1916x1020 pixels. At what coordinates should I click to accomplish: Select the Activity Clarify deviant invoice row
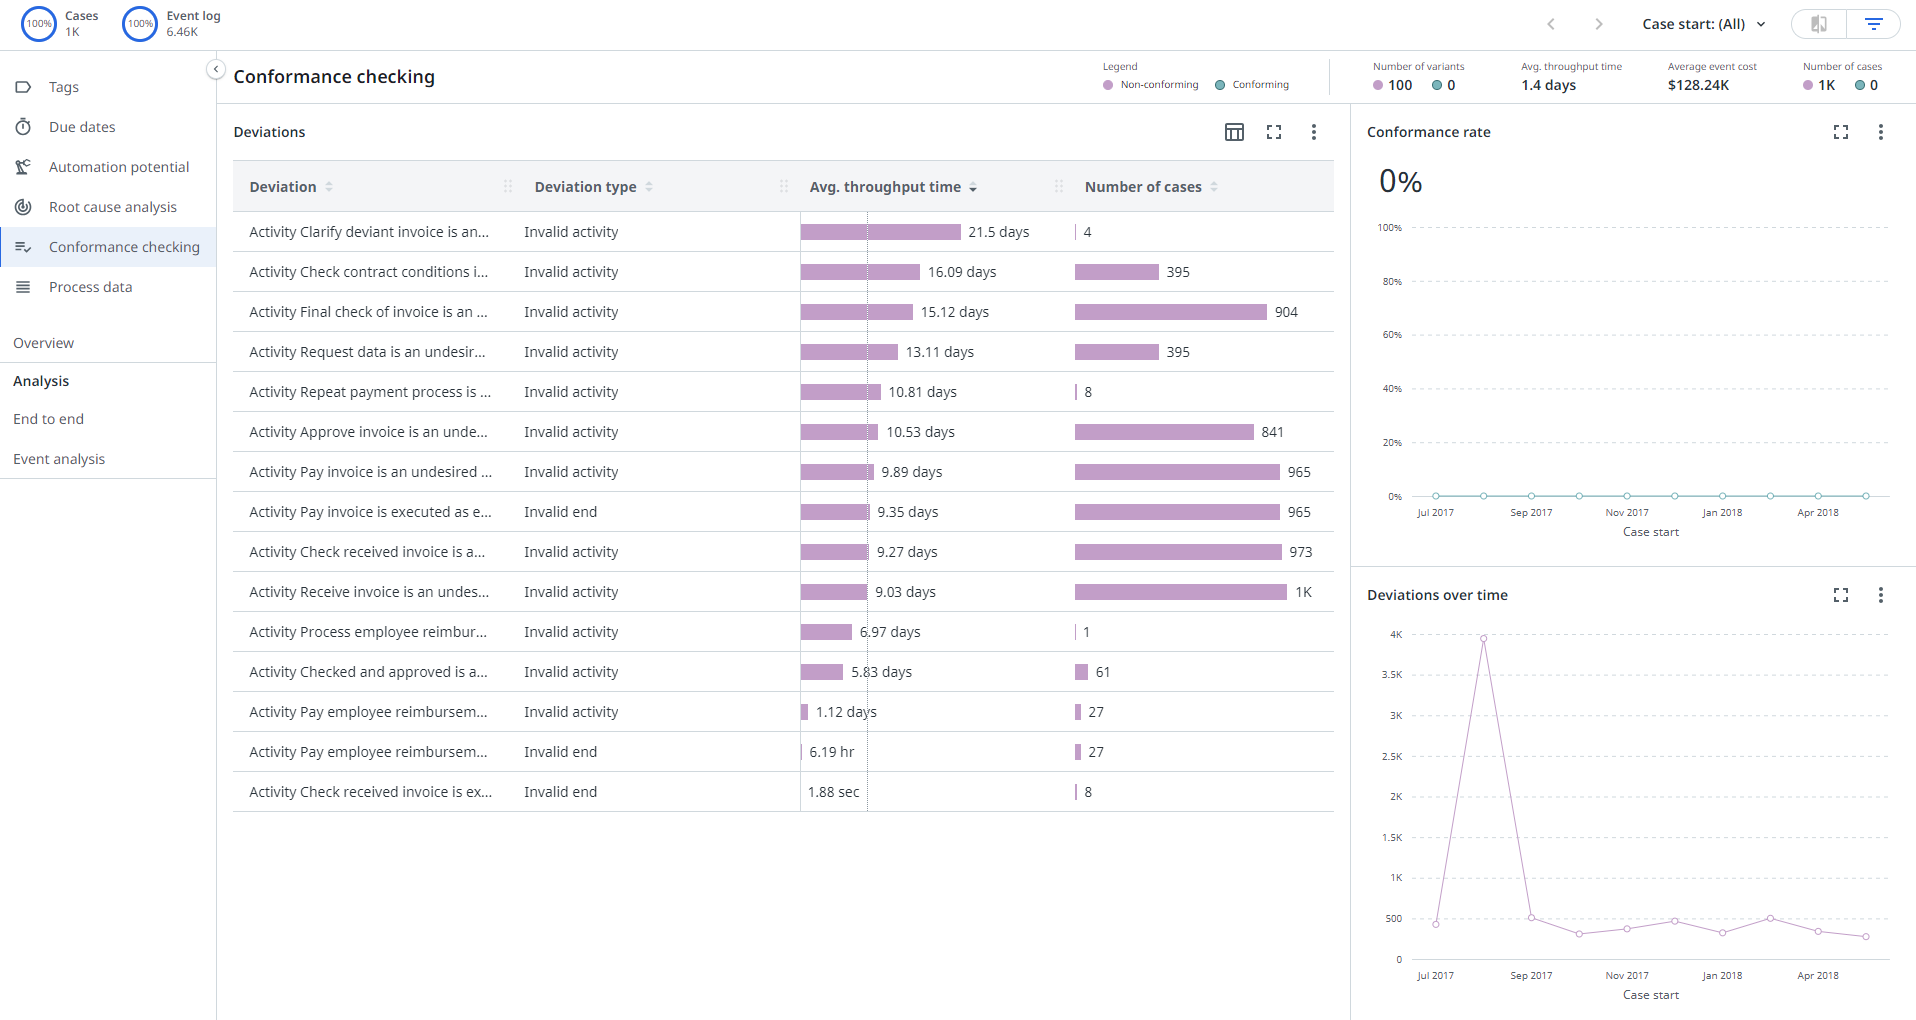(x=368, y=232)
